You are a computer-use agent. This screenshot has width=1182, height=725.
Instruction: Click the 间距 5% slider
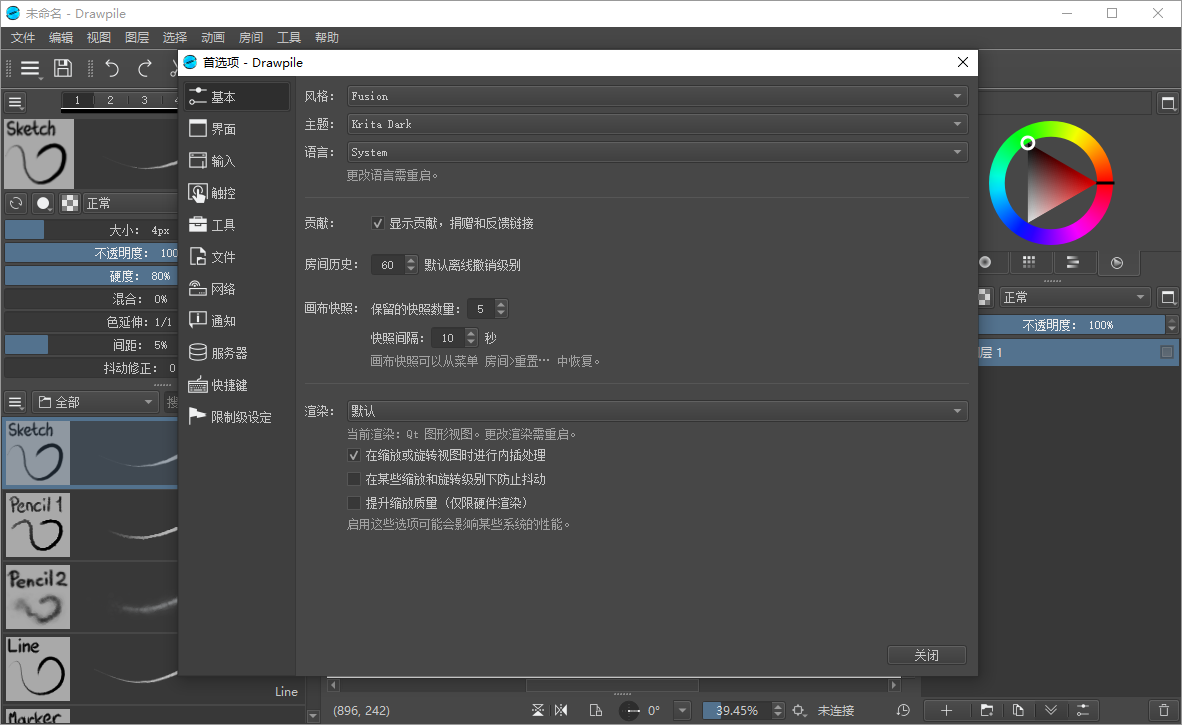pyautogui.click(x=91, y=345)
